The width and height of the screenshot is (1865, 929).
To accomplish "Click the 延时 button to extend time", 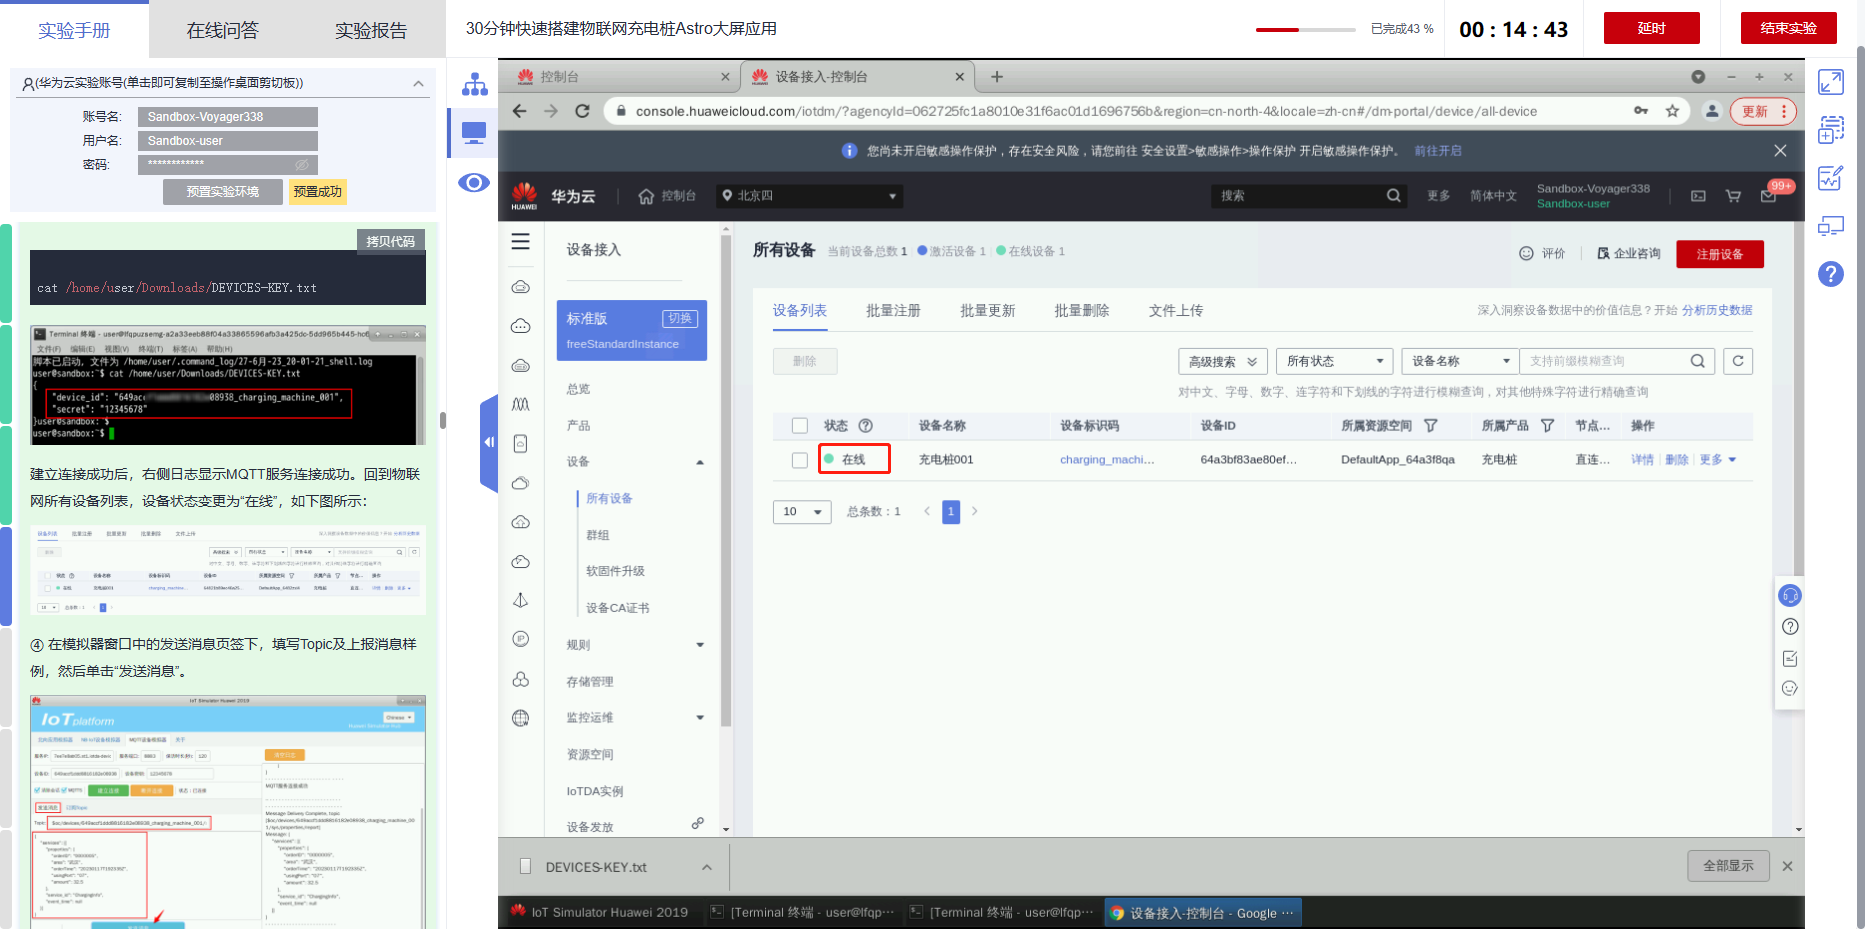I will (1652, 28).
